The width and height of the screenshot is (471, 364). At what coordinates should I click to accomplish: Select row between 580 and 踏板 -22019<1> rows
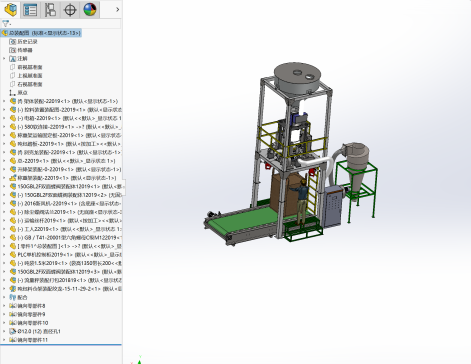pyautogui.click(x=69, y=135)
